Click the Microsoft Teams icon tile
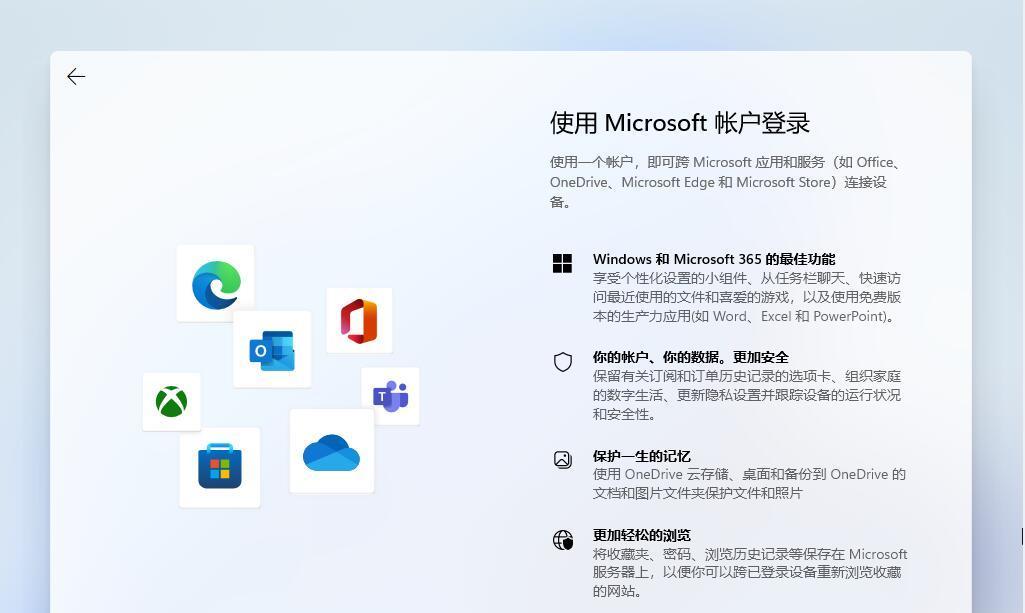This screenshot has height=613, width=1025. 390,396
